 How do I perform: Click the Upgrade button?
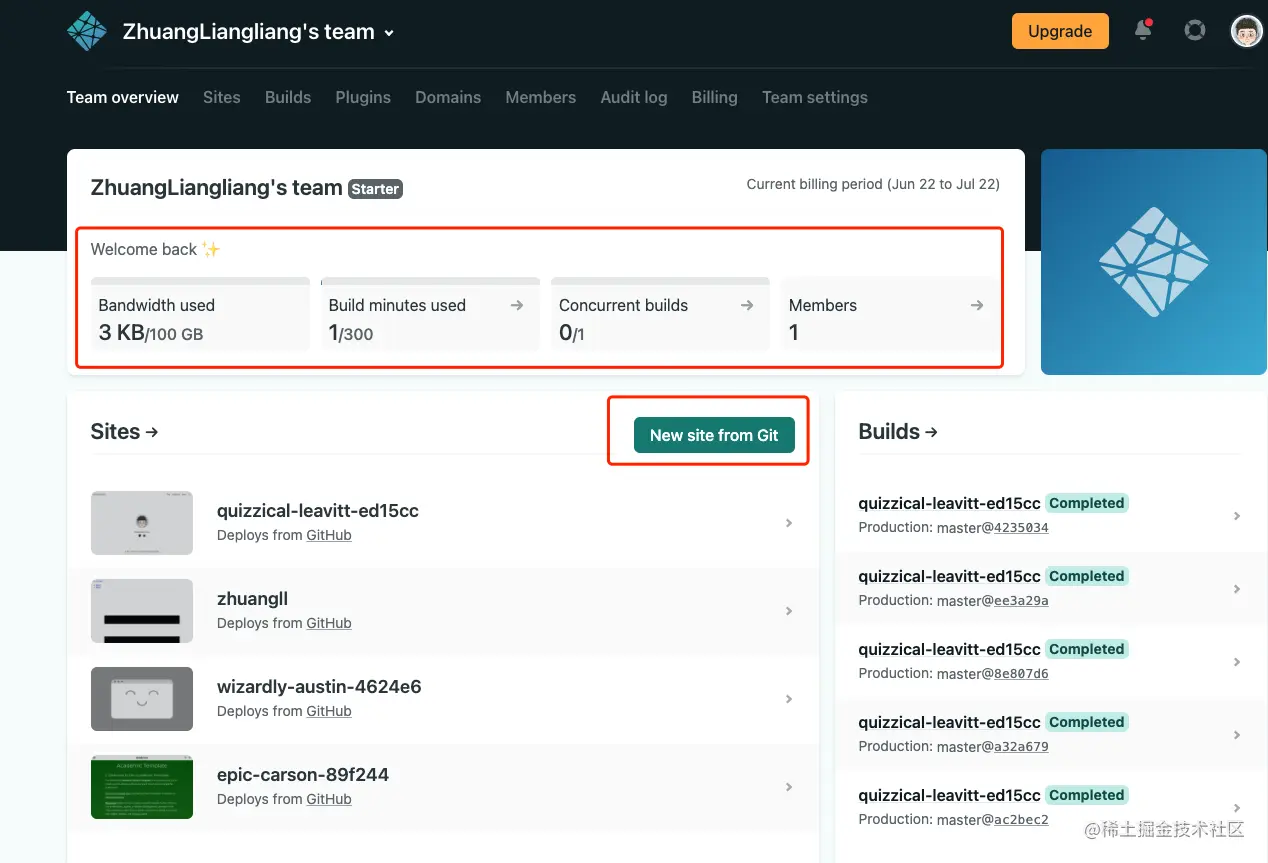1060,31
